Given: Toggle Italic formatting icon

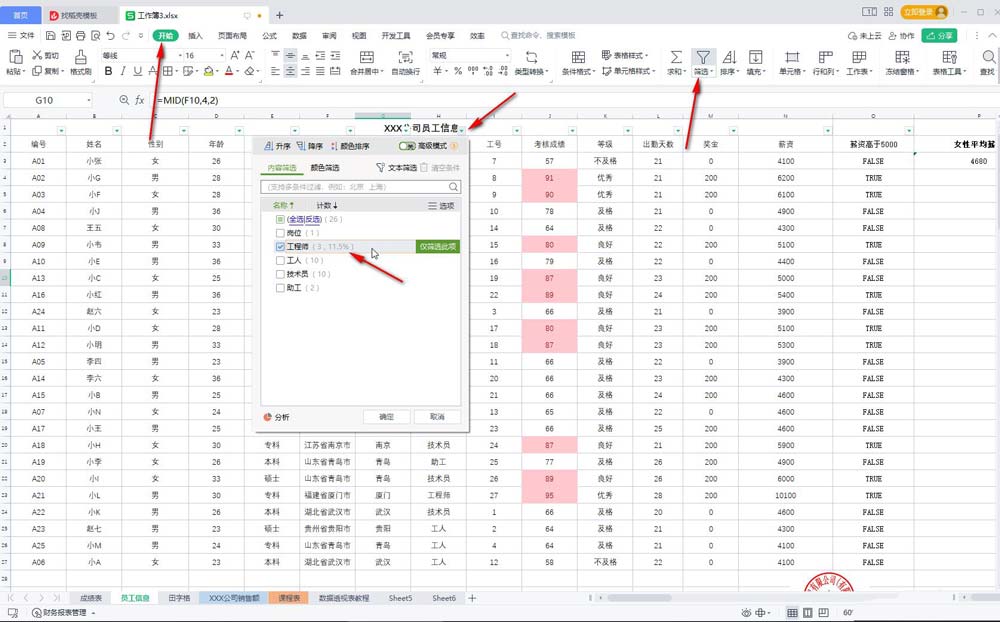Looking at the screenshot, I should coord(122,71).
